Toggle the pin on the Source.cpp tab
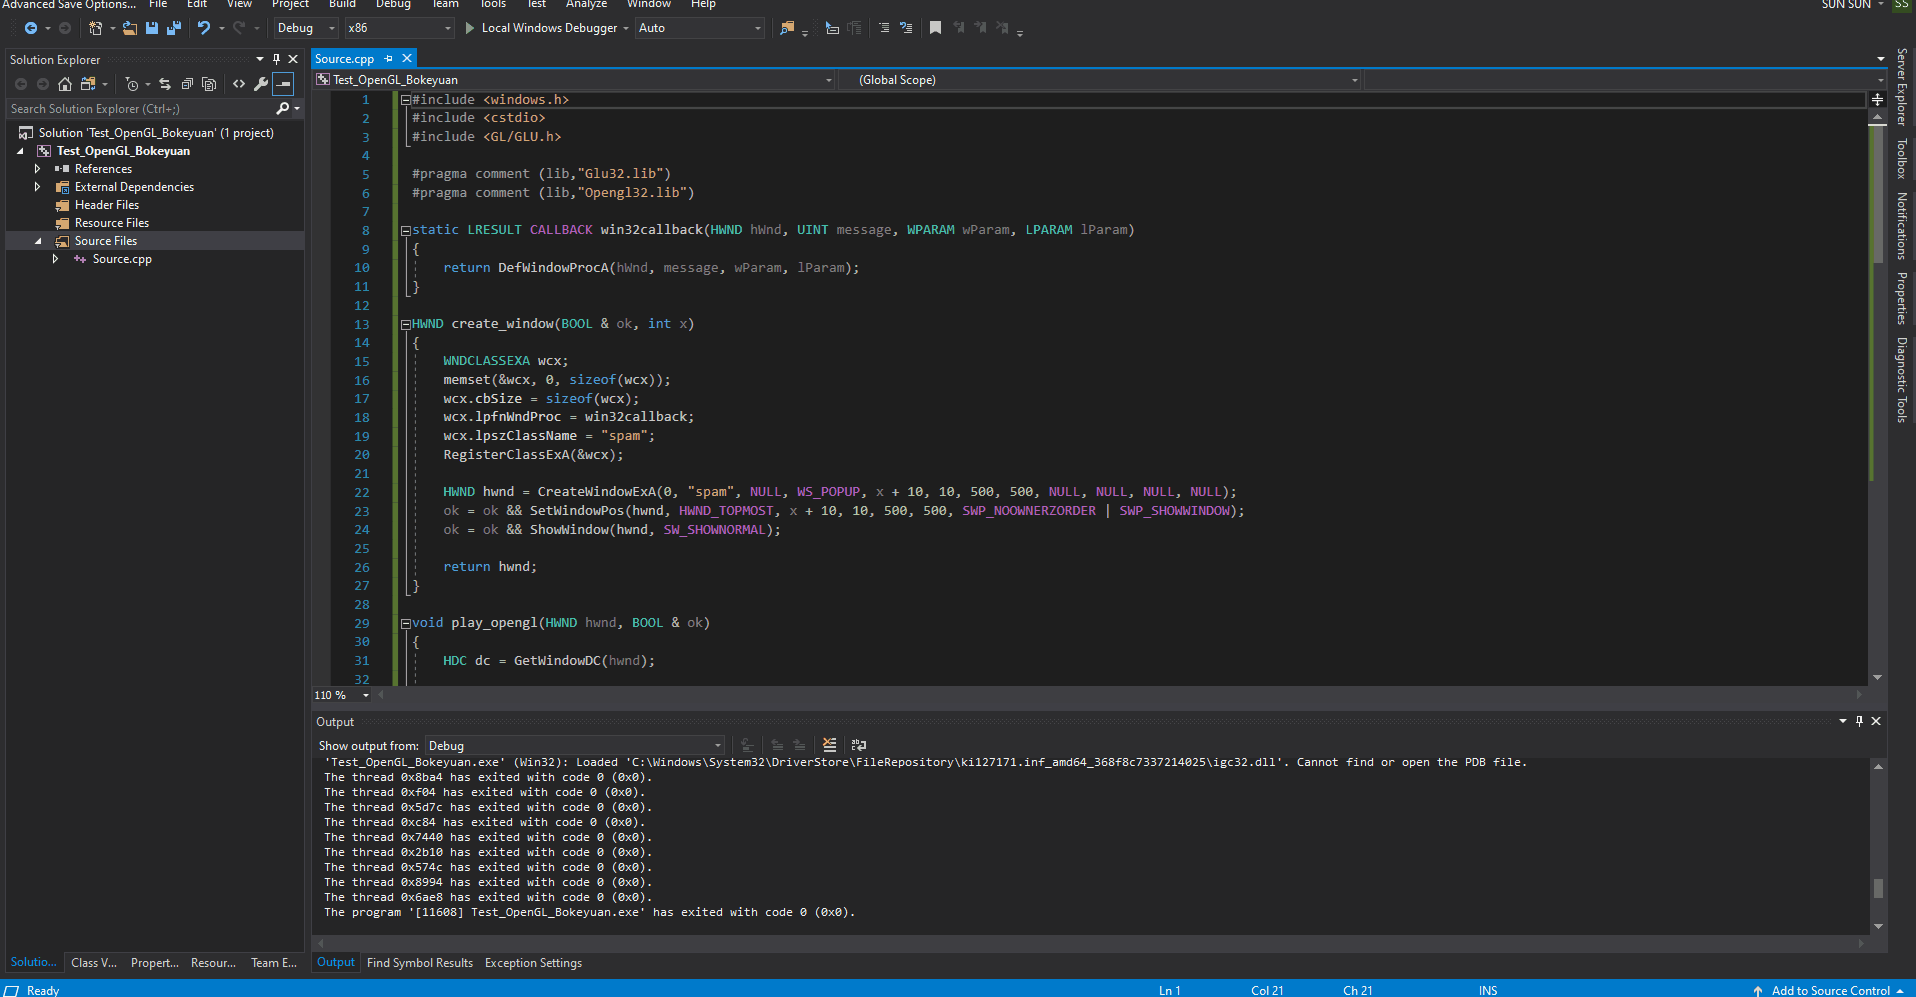This screenshot has height=997, width=1916. (x=389, y=59)
